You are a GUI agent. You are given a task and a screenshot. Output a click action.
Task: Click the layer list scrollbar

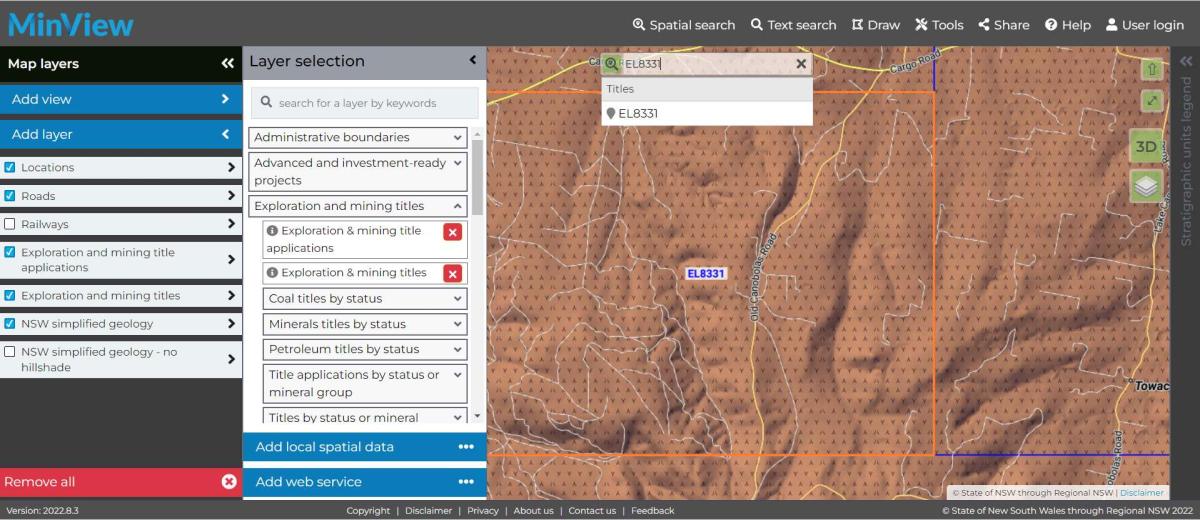[x=477, y=177]
